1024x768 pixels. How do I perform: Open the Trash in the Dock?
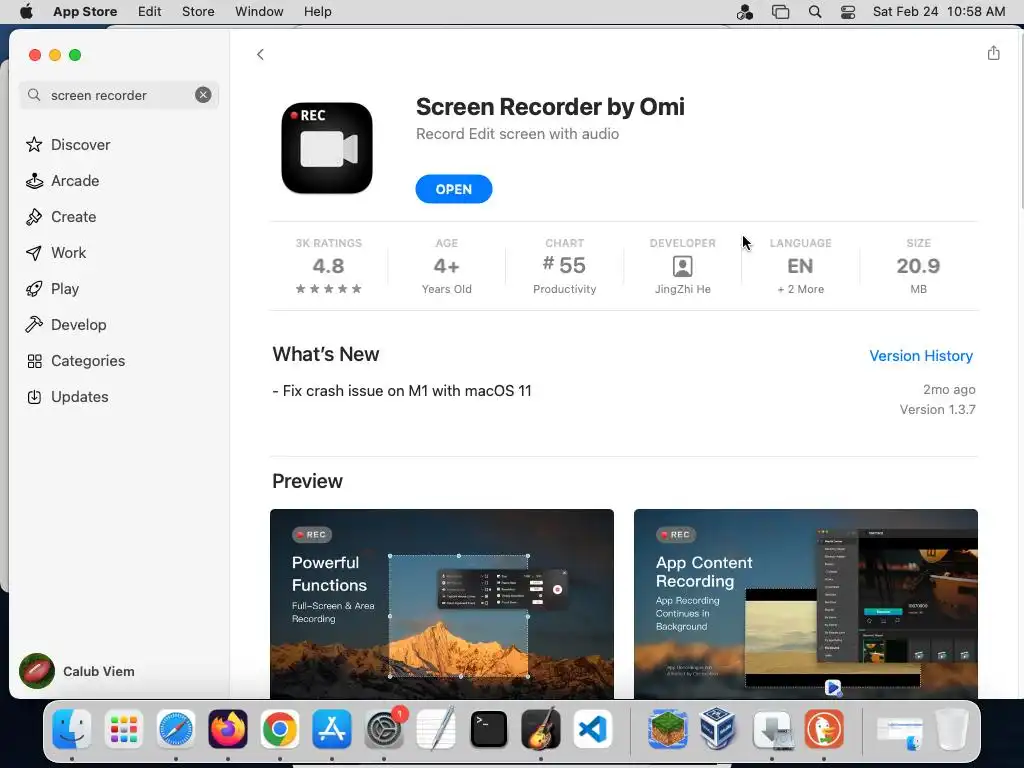pos(952,729)
